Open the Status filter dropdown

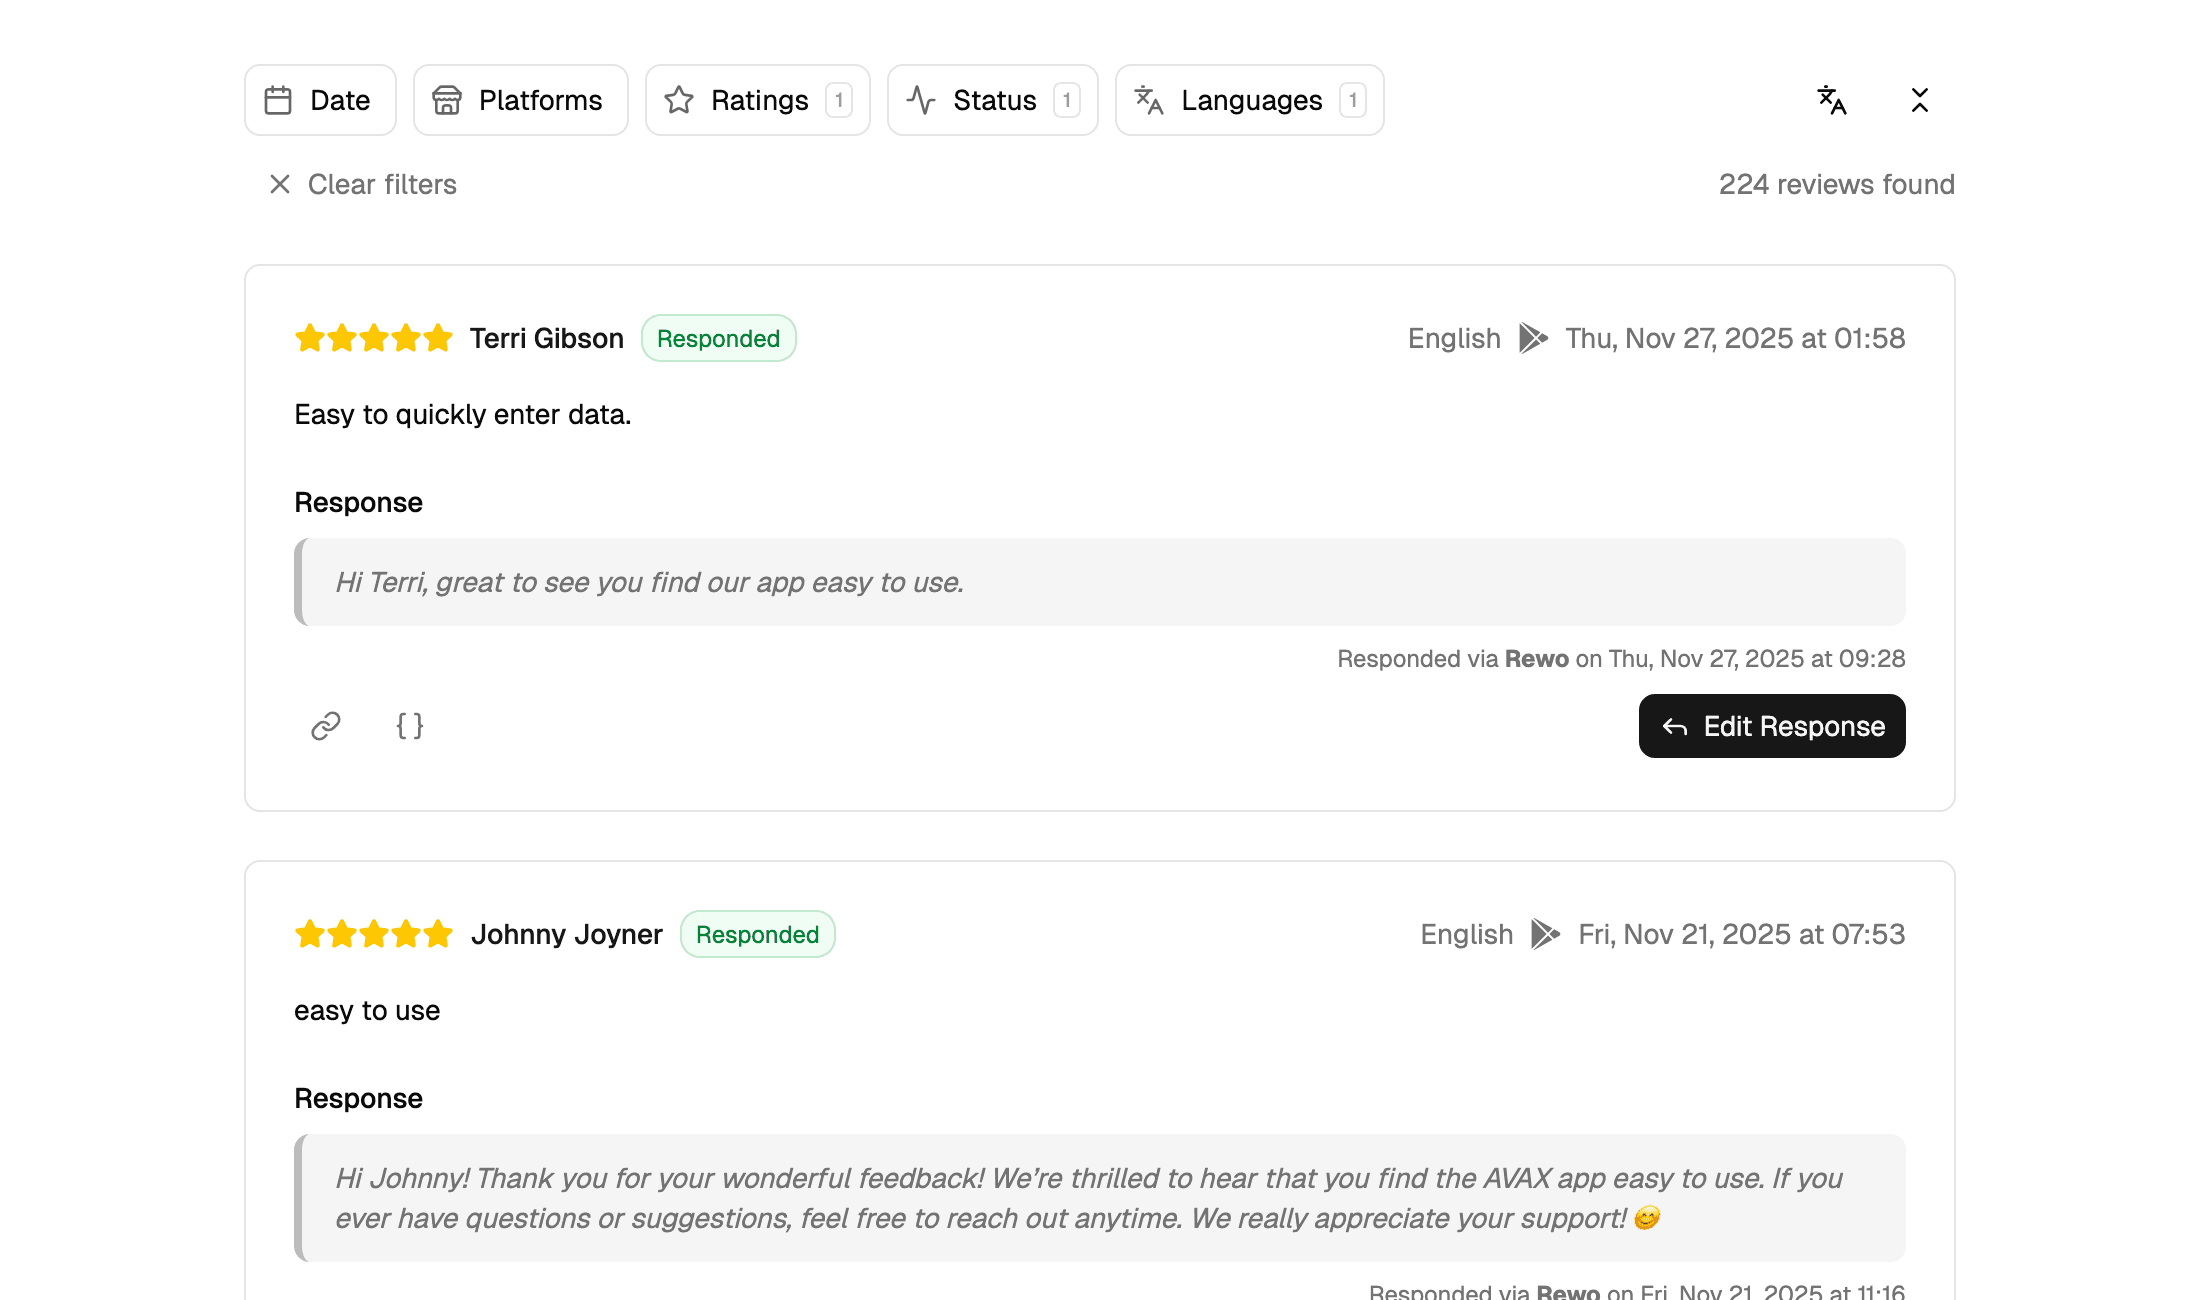pyautogui.click(x=992, y=100)
